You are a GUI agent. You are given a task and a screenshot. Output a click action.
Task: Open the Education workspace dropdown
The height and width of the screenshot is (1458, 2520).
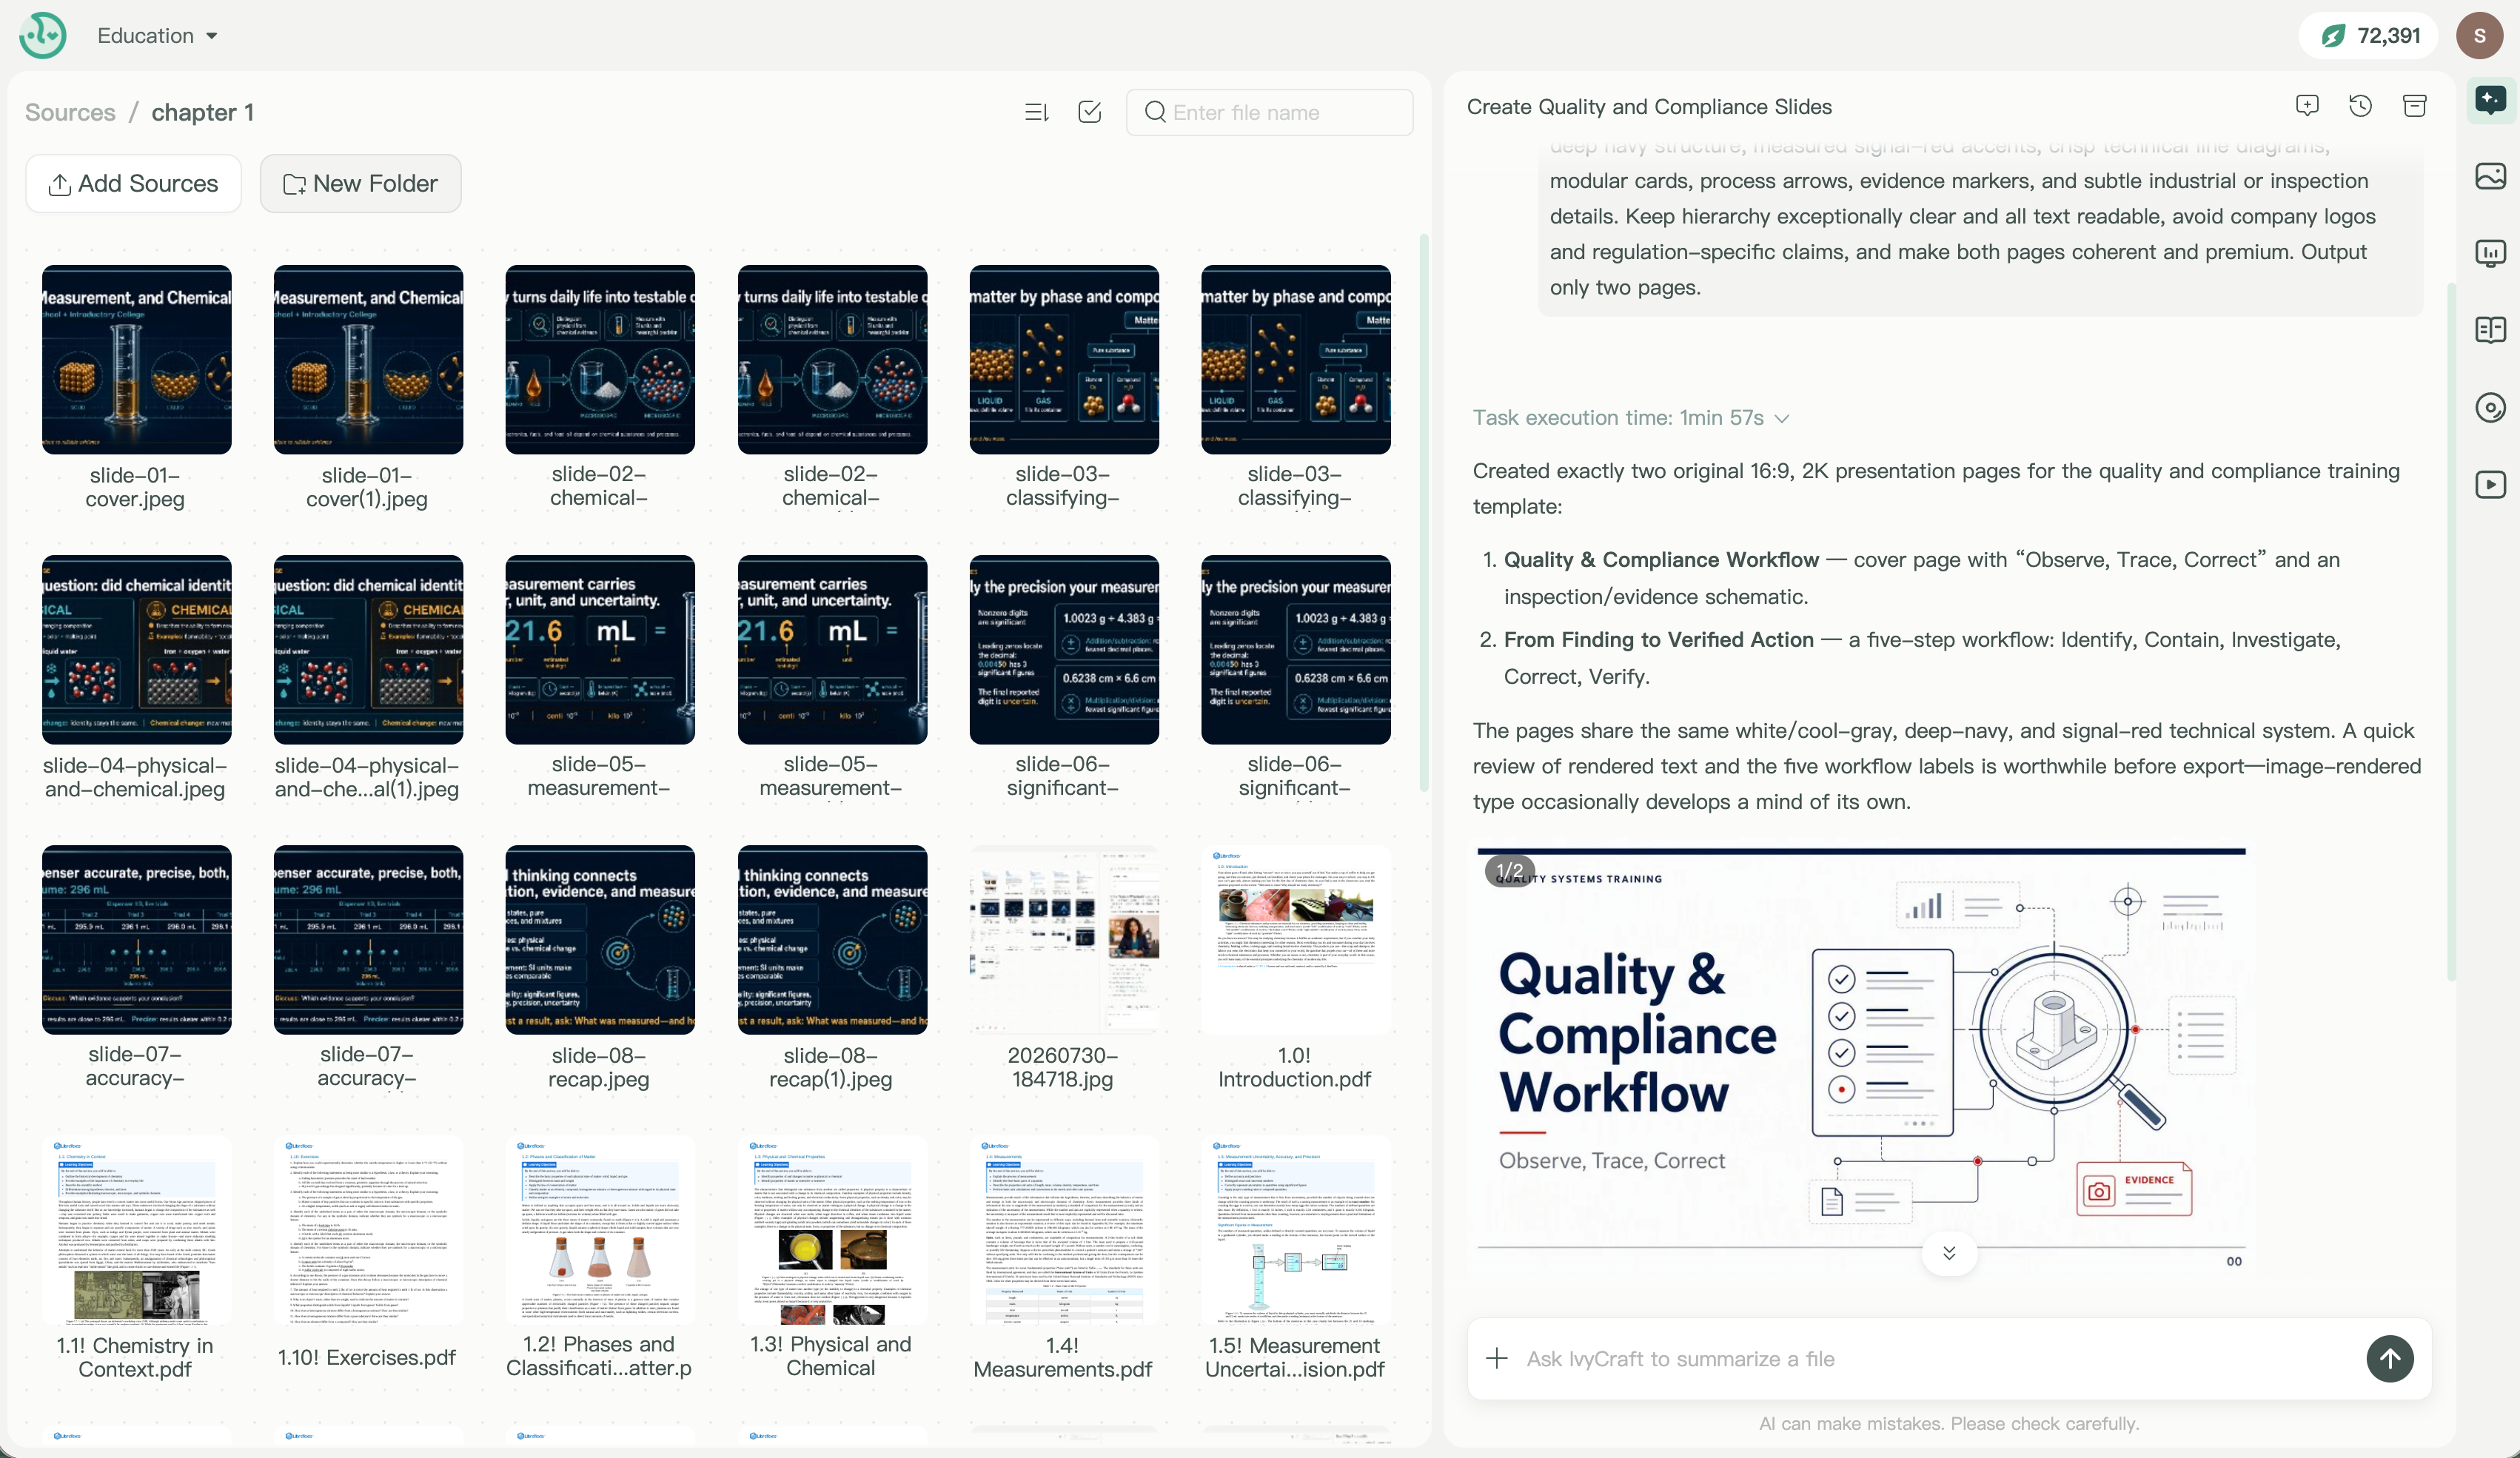(x=157, y=36)
